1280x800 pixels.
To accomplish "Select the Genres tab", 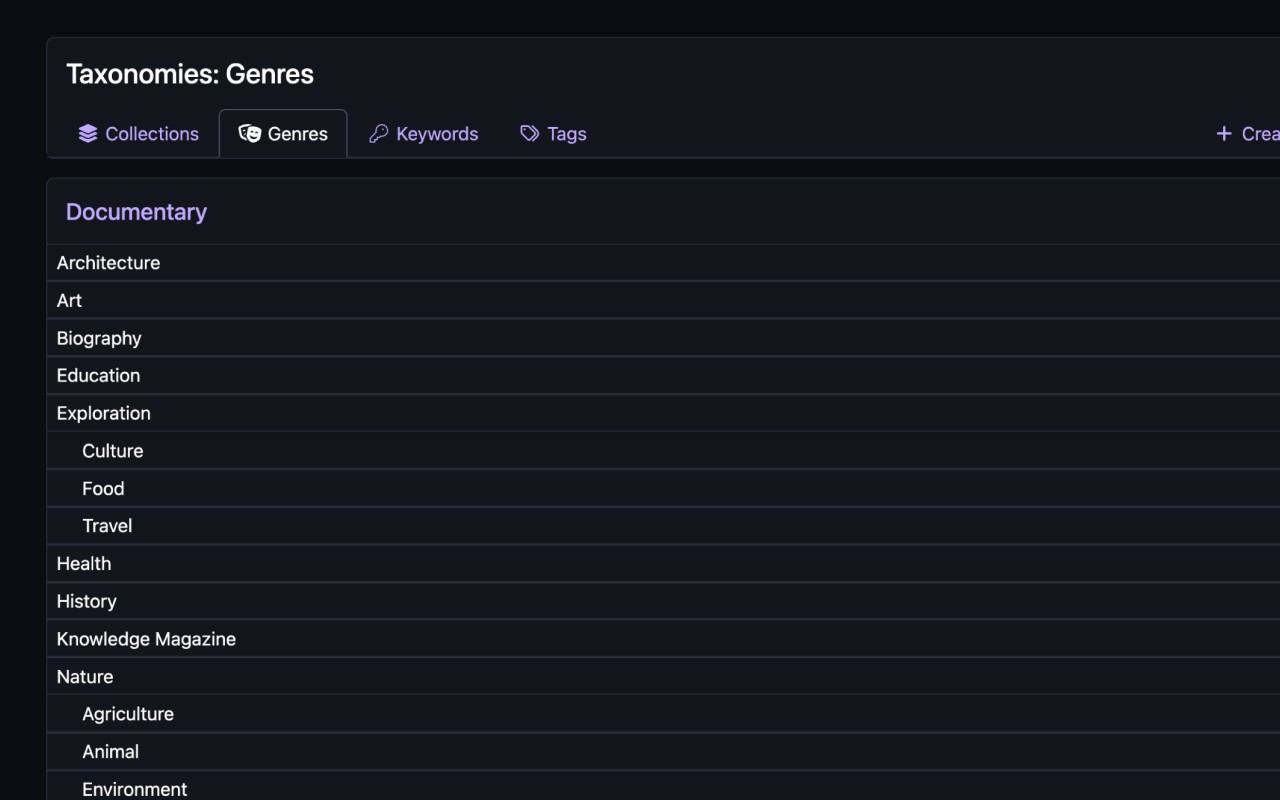I will click(x=283, y=132).
